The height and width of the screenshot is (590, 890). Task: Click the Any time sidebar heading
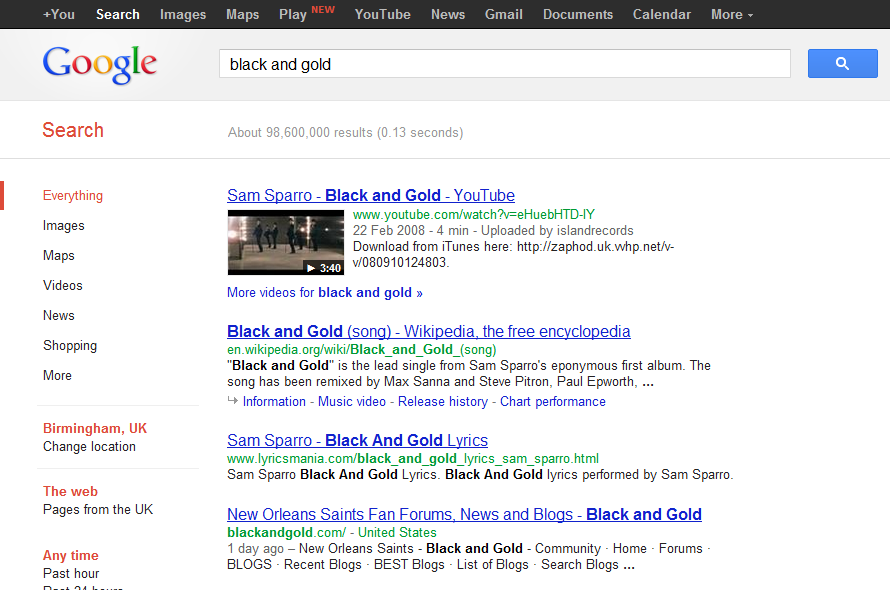click(x=70, y=555)
